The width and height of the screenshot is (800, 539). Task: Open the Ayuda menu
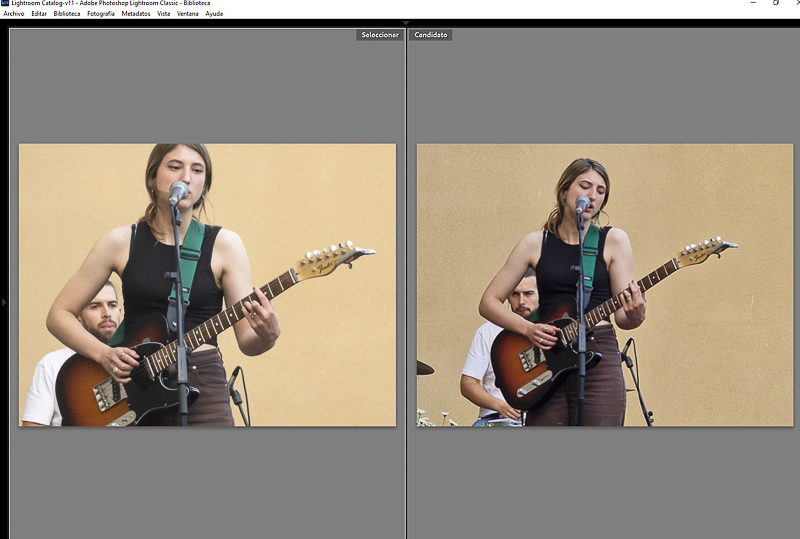coord(214,14)
